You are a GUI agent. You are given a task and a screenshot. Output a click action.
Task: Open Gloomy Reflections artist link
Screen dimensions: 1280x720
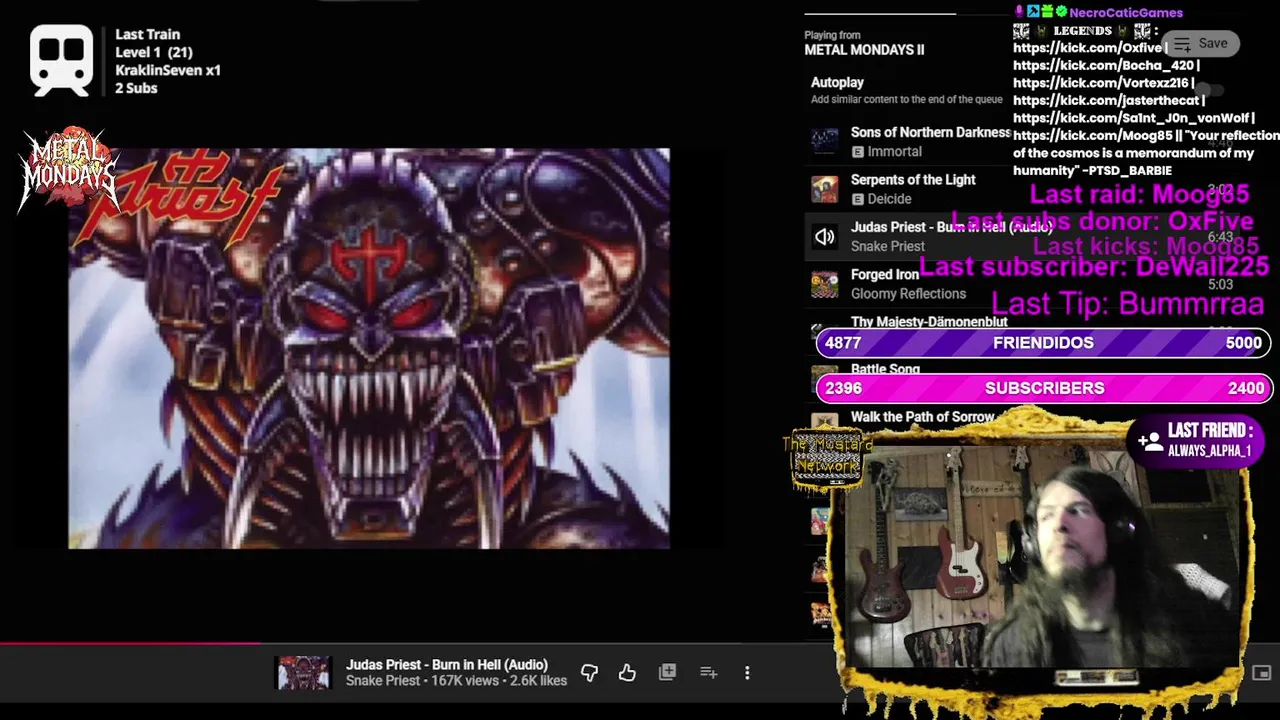908,294
